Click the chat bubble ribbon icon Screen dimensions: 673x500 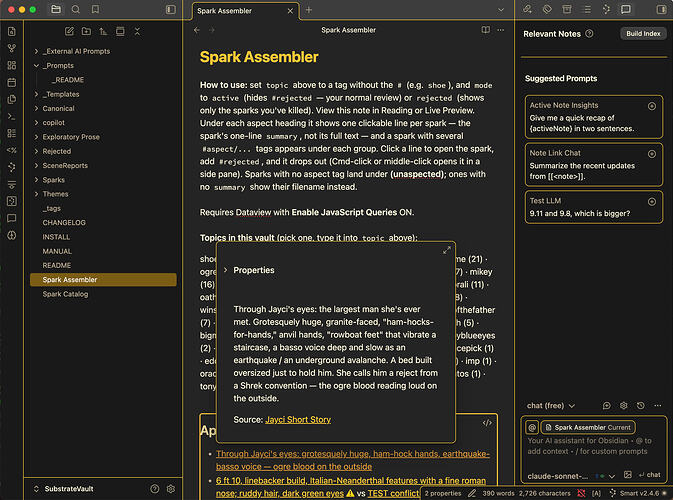(x=12, y=218)
